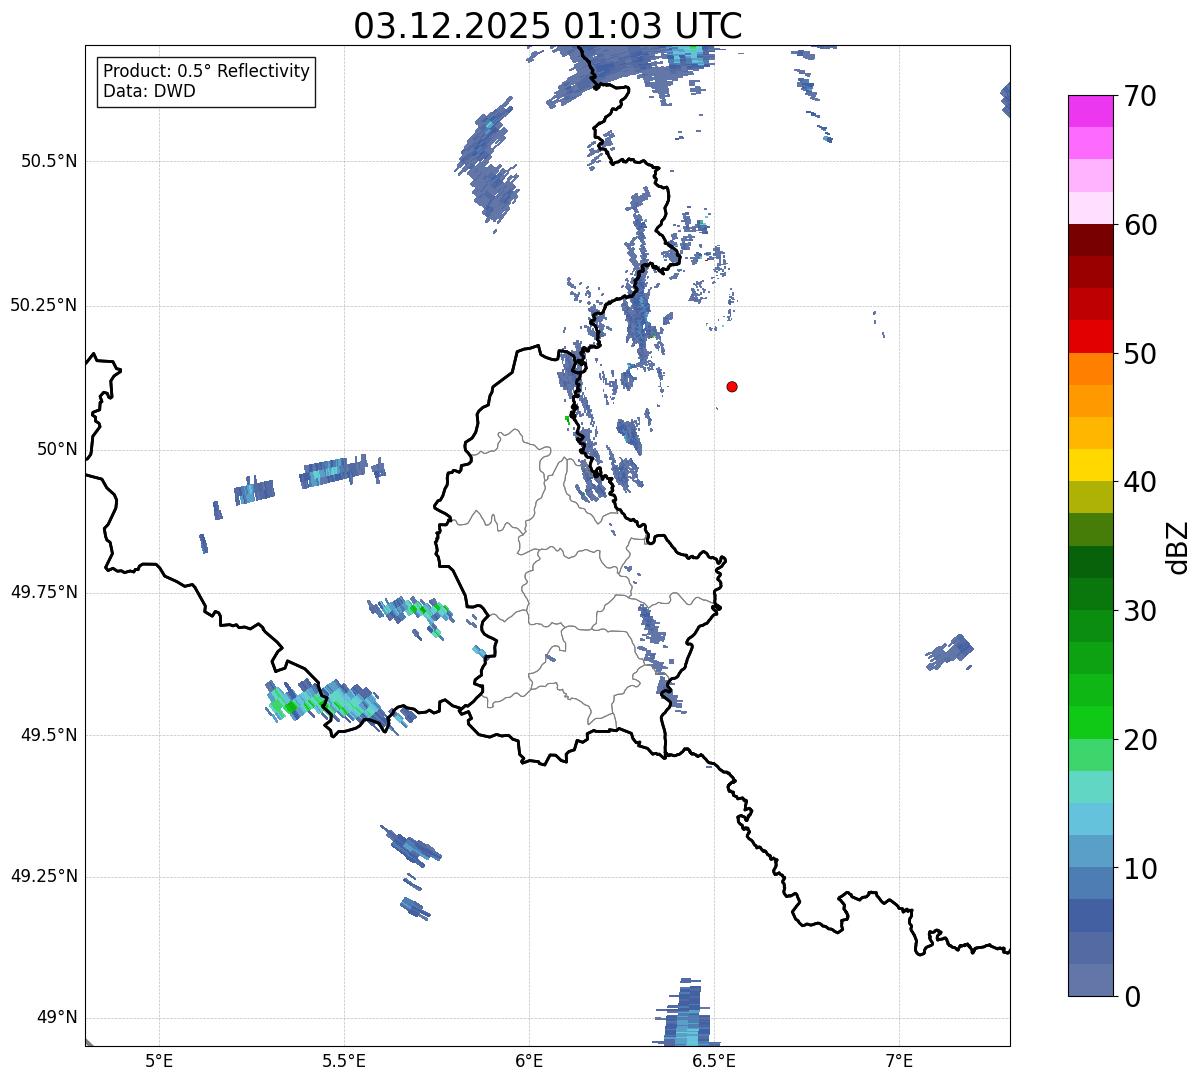Click the radar echo at bottom near 6.4°E 49°N
The width and height of the screenshot is (1202, 1081).
click(x=687, y=1013)
